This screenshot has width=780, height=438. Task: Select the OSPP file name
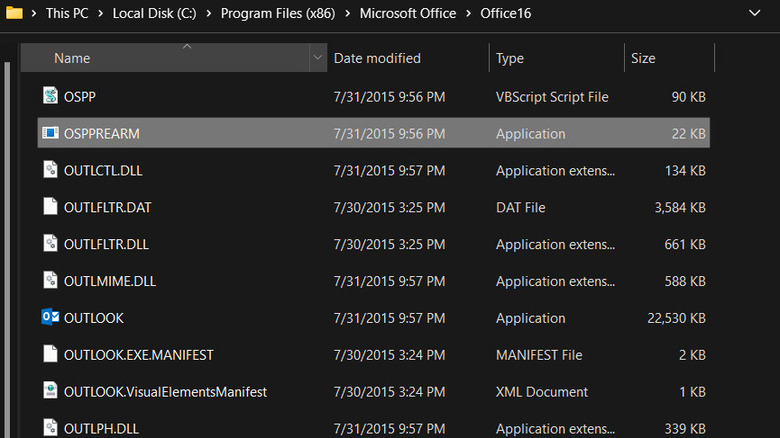point(80,97)
